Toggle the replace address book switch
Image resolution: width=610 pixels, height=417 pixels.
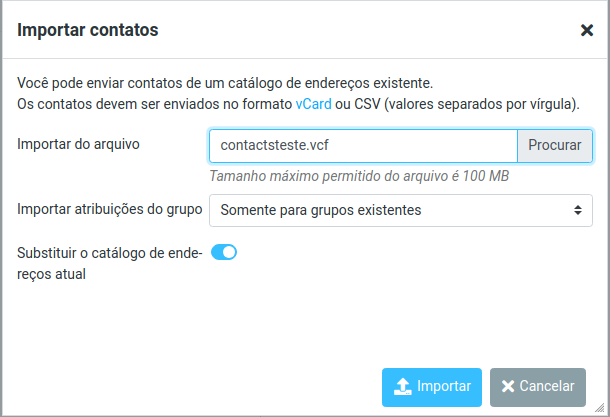(224, 252)
